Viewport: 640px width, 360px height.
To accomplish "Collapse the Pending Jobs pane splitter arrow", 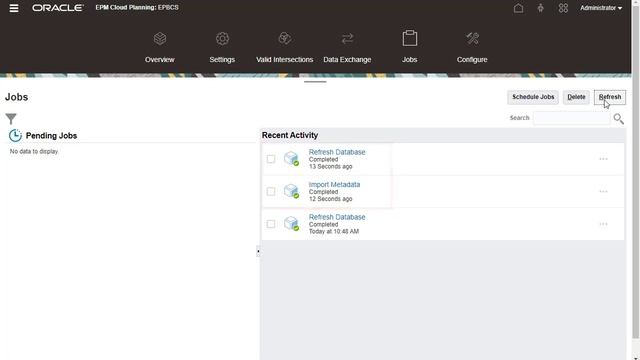I will click(x=258, y=251).
